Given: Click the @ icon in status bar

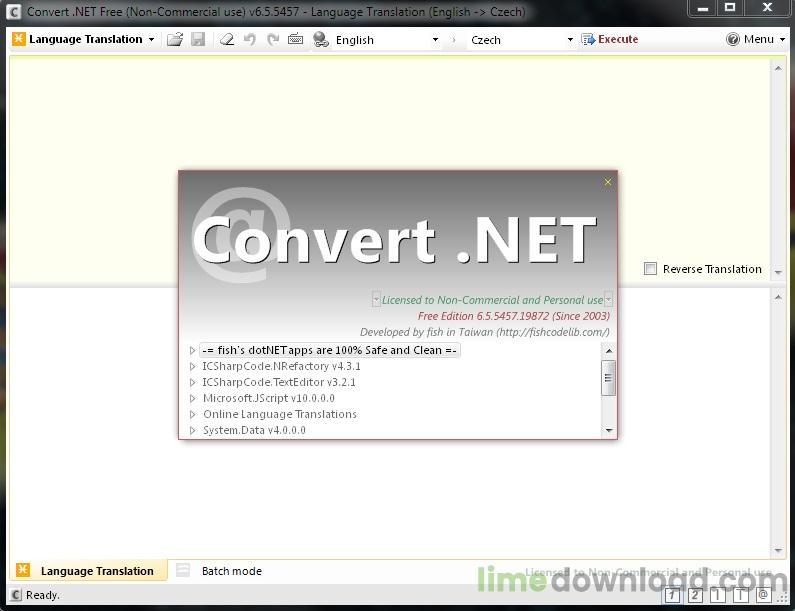Looking at the screenshot, I should 763,595.
